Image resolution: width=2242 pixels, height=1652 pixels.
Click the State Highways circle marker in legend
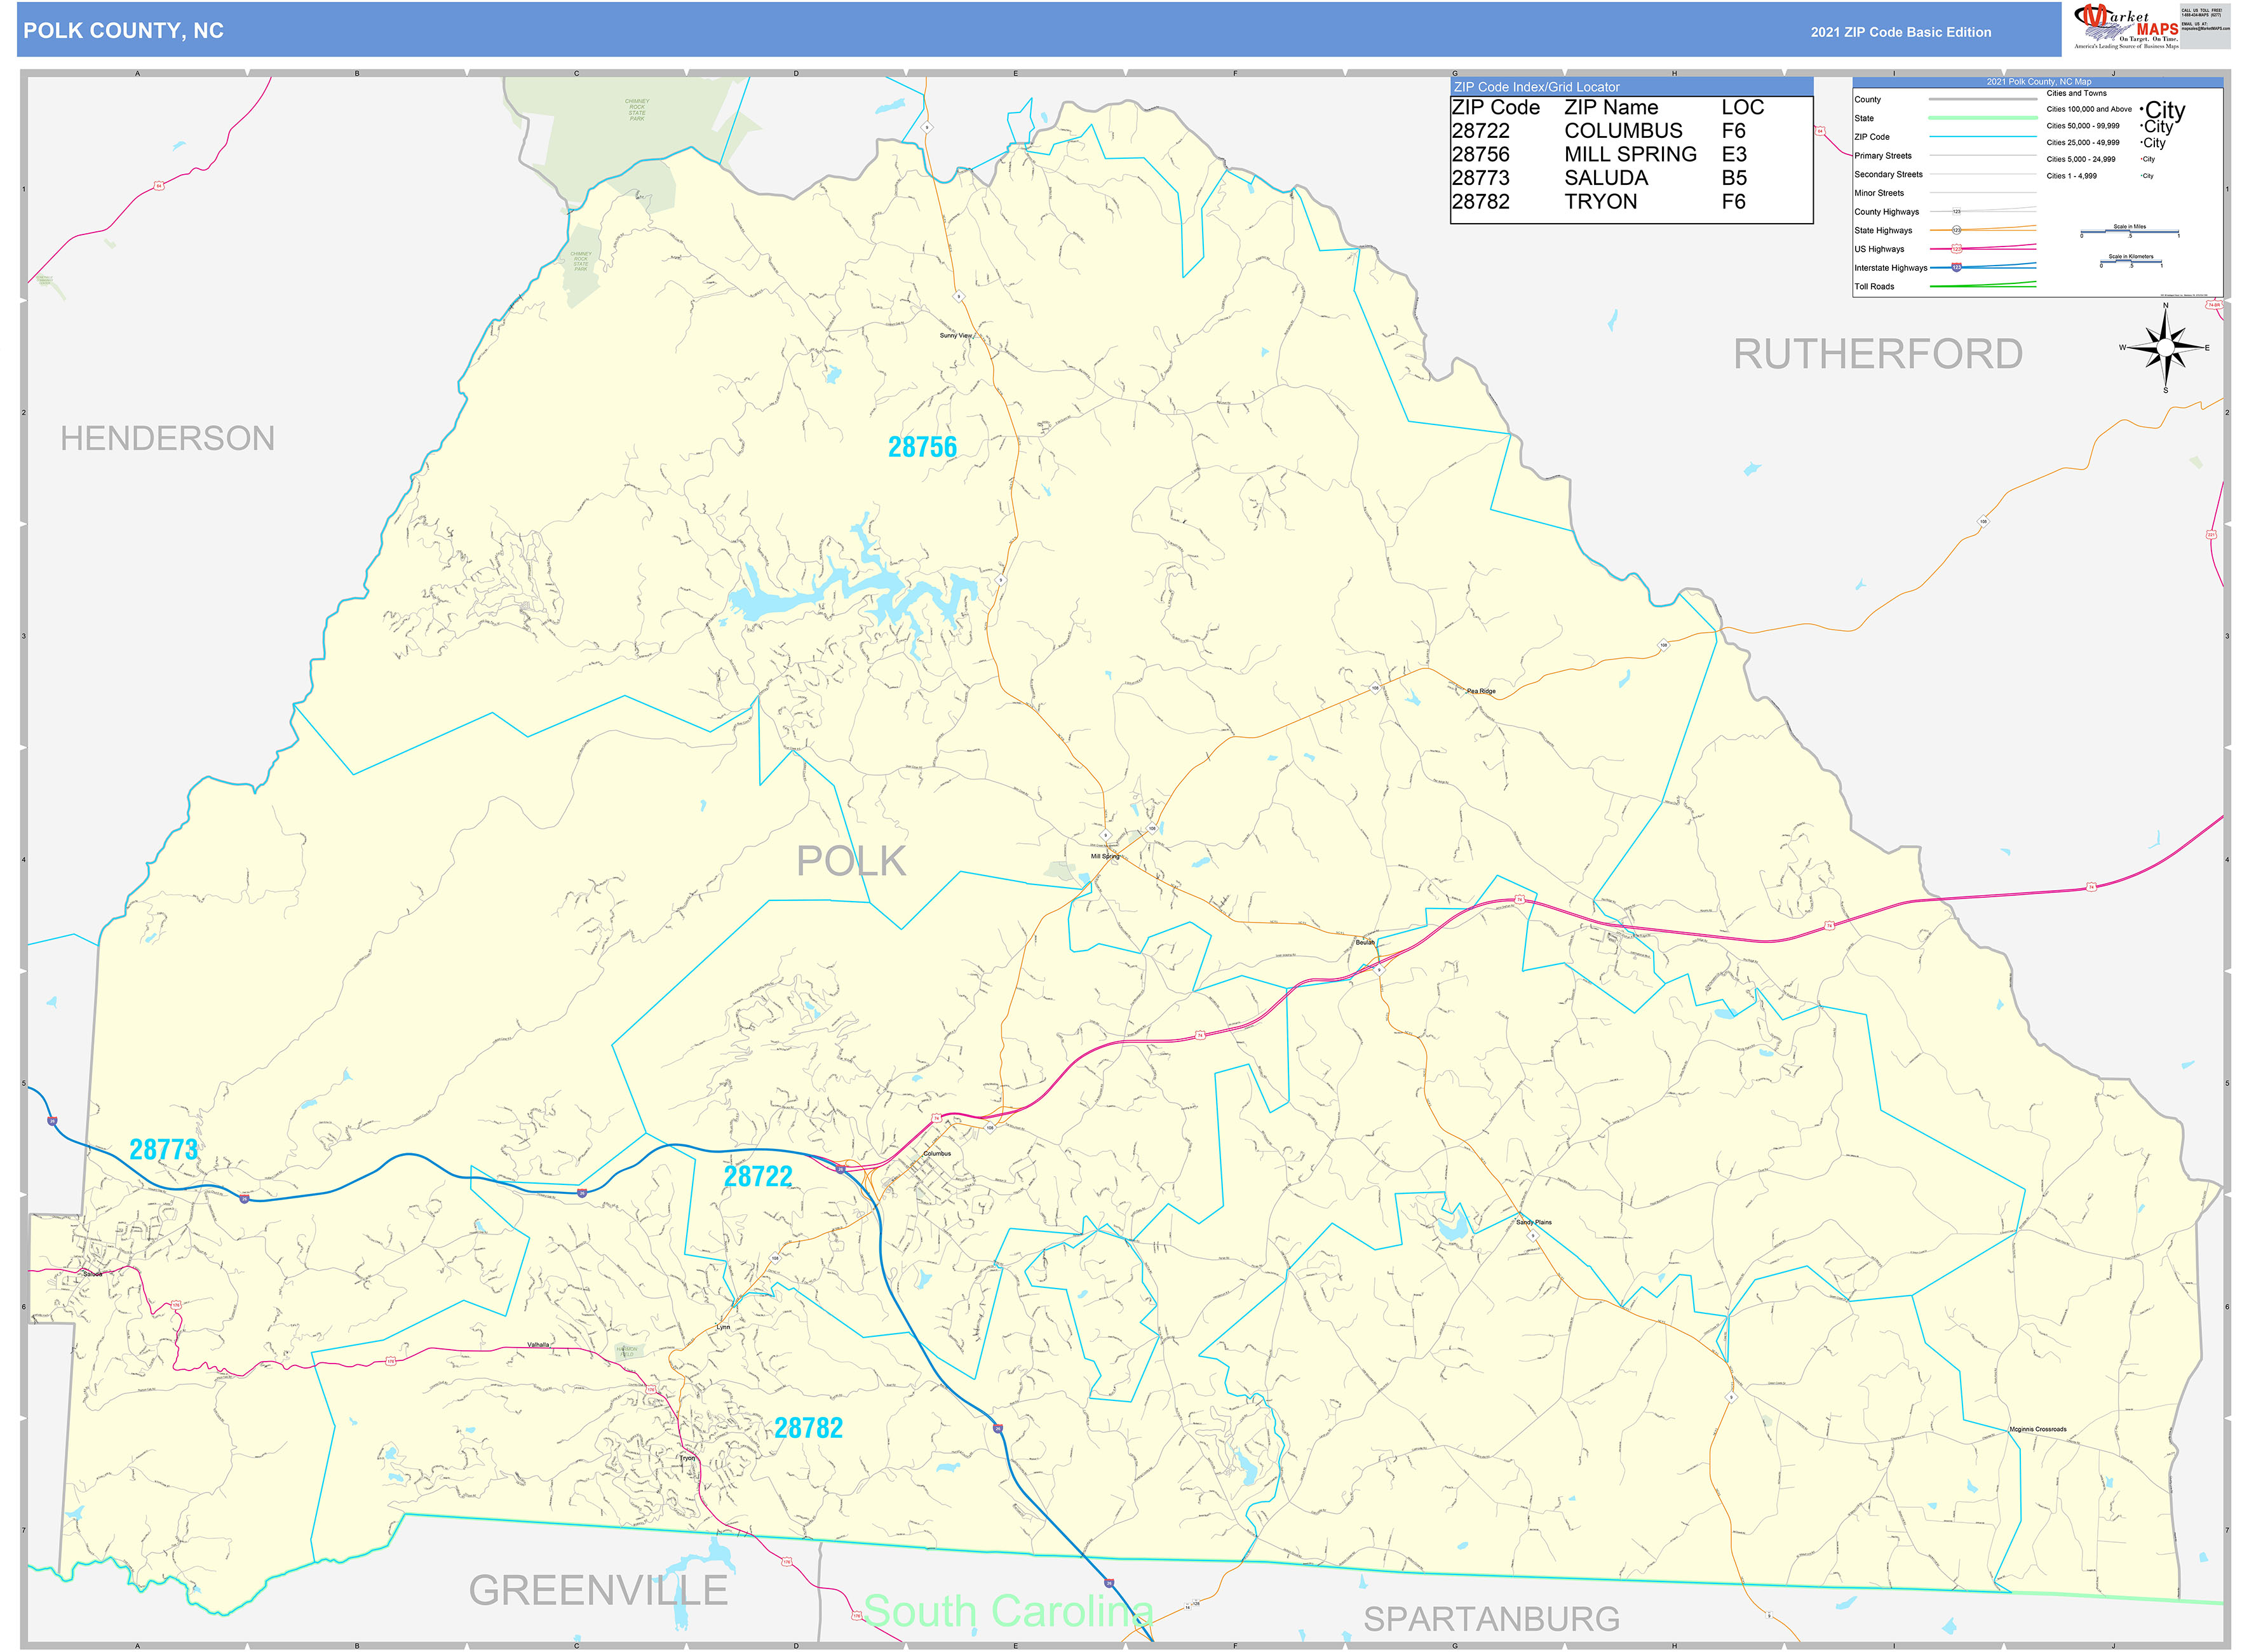[x=1957, y=230]
